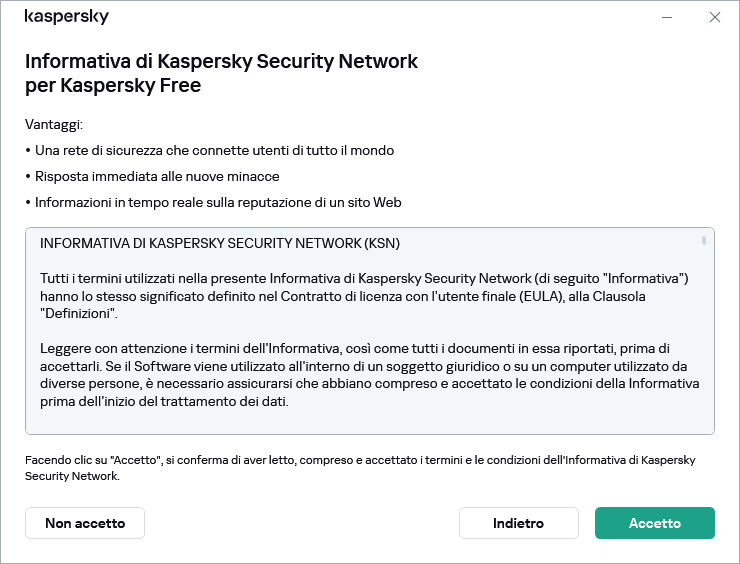The width and height of the screenshot is (740, 564).
Task: Click the scrollbar thumb in the KSN statement box
Action: coord(704,241)
